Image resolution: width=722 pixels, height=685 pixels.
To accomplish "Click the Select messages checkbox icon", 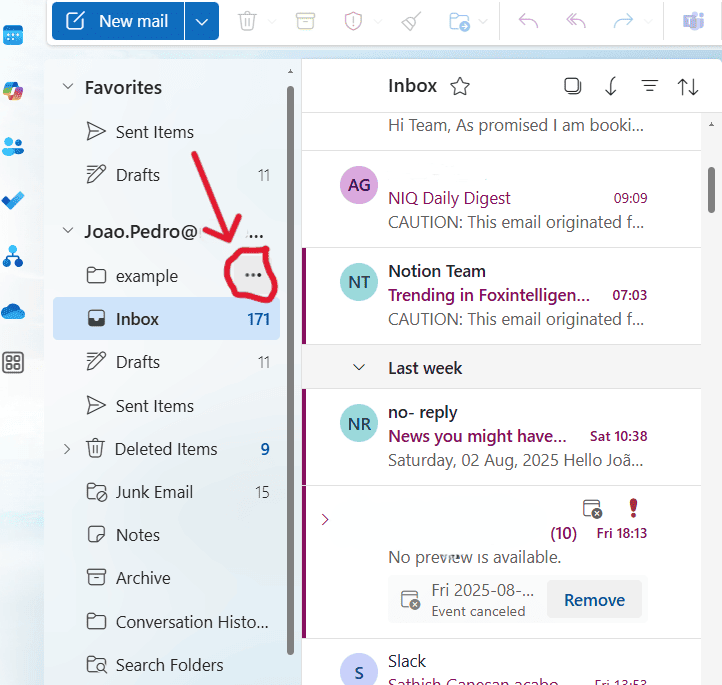I will coord(572,86).
